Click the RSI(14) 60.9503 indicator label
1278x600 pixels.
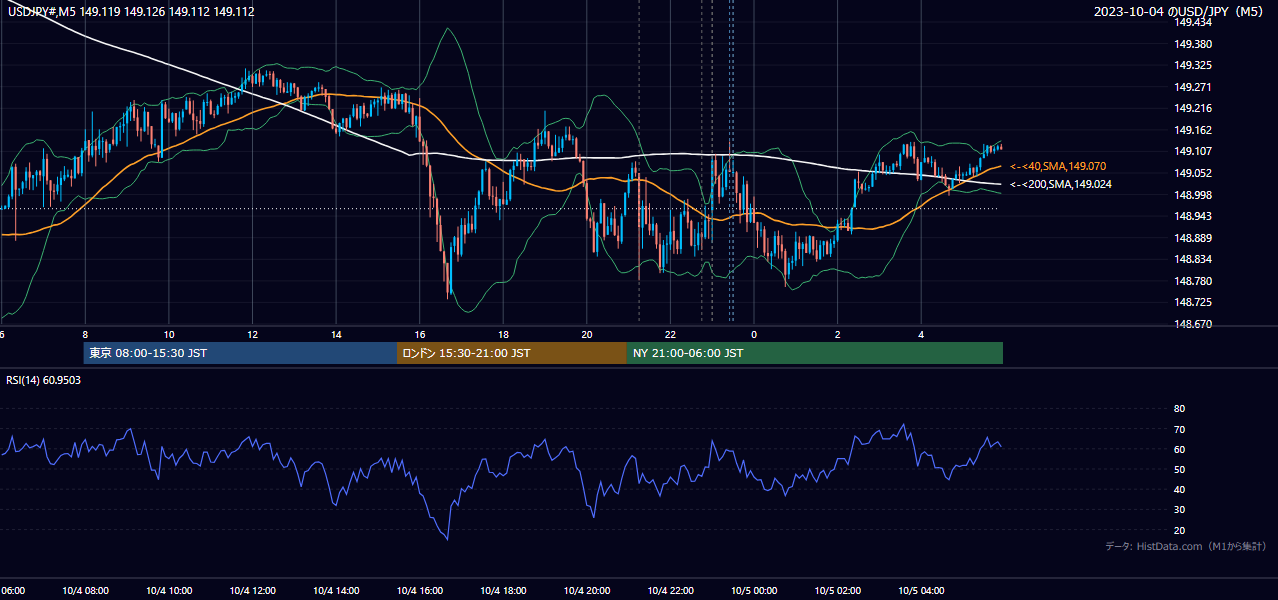[44, 380]
